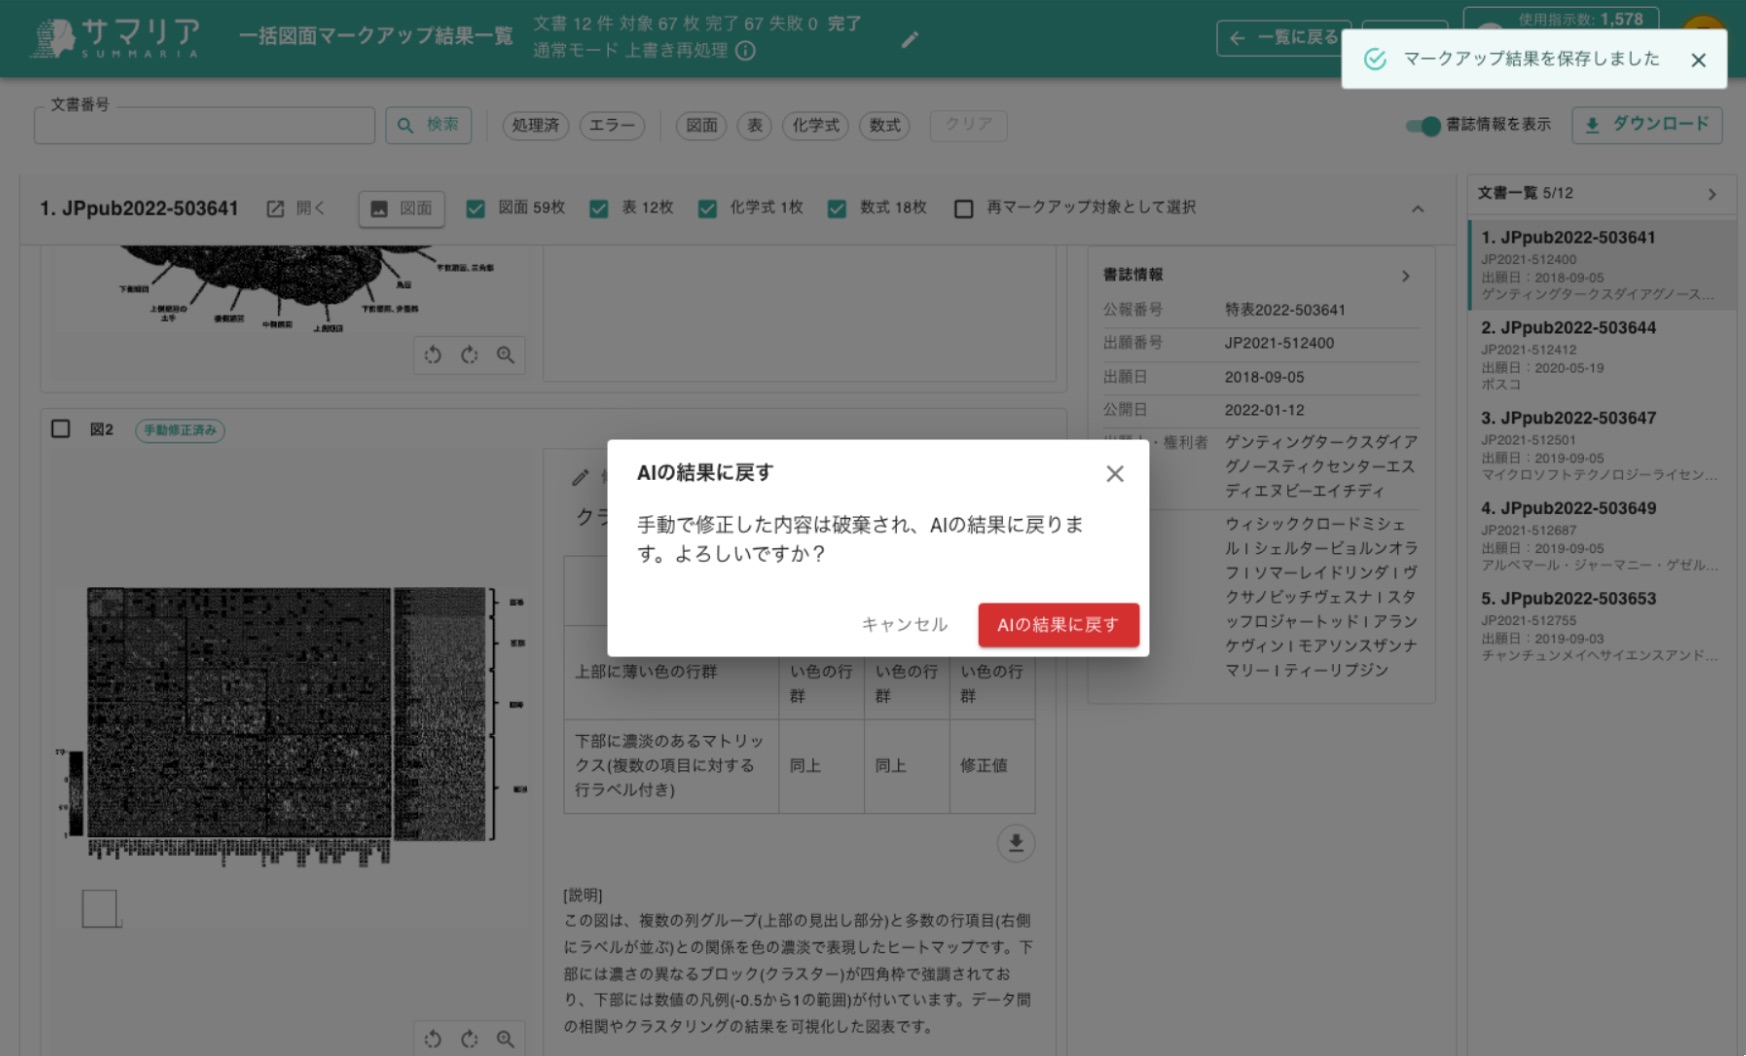Click the JP2021-512400 application number value
Image resolution: width=1746 pixels, height=1056 pixels.
[1279, 343]
